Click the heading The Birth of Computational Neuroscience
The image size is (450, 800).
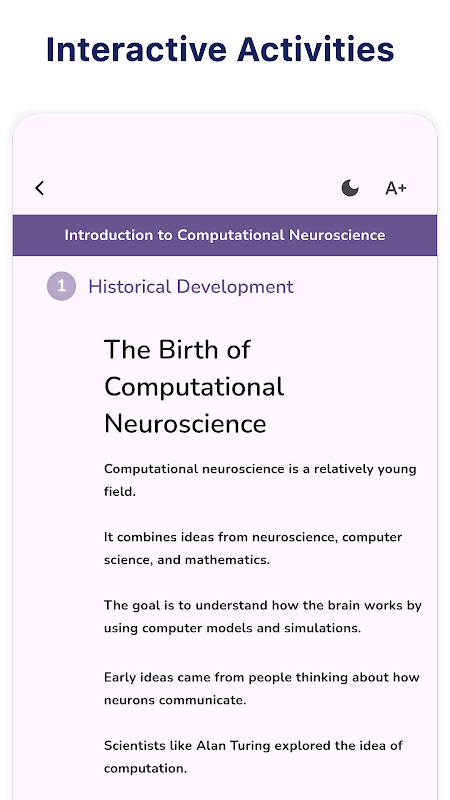pos(194,387)
